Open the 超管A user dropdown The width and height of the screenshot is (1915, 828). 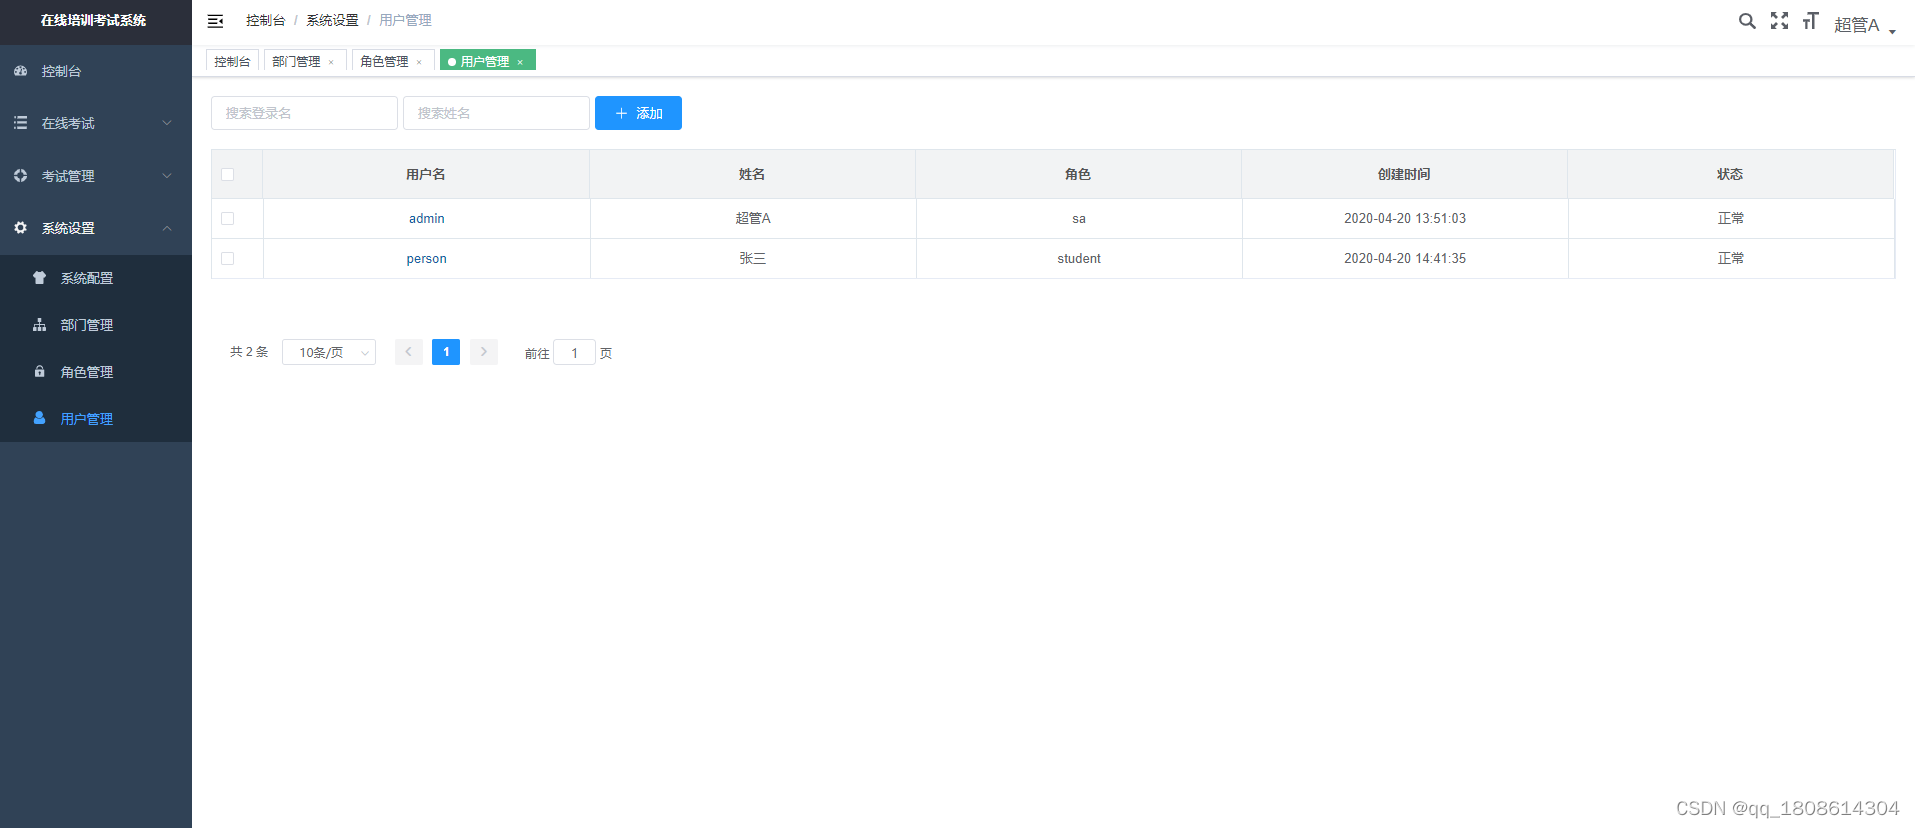point(1865,24)
